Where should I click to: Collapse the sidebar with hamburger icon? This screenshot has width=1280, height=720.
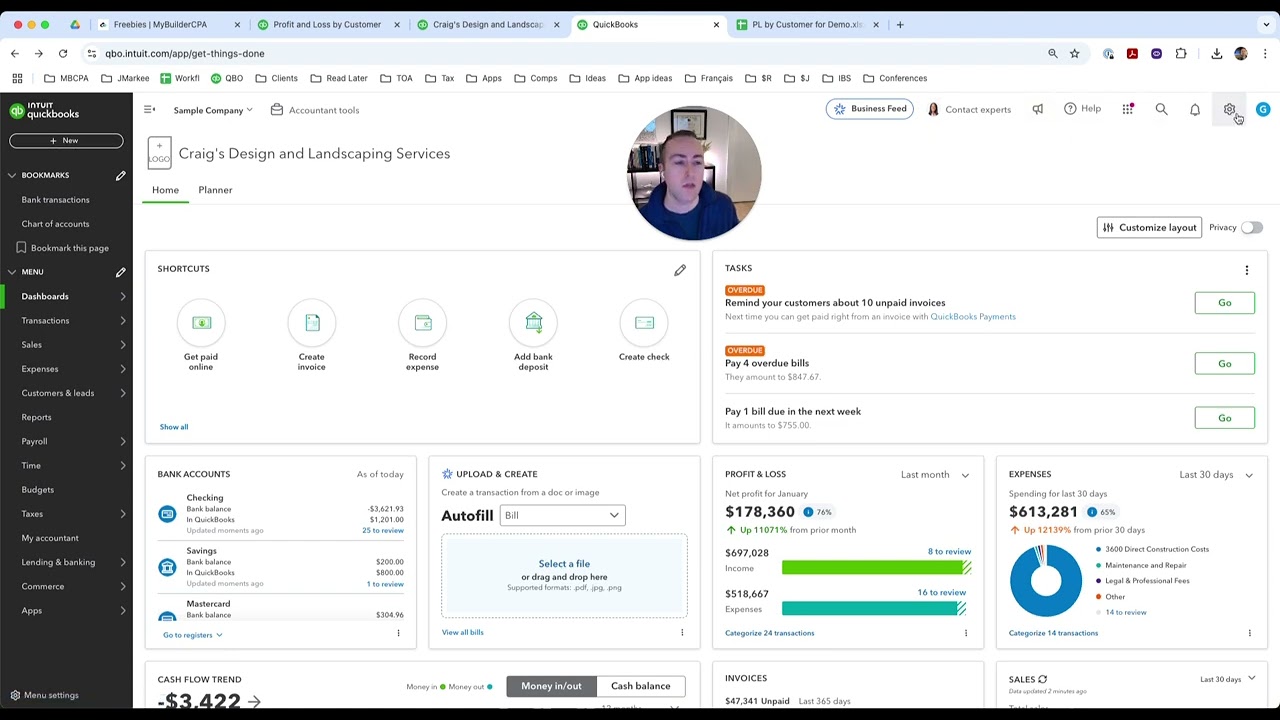(x=149, y=110)
